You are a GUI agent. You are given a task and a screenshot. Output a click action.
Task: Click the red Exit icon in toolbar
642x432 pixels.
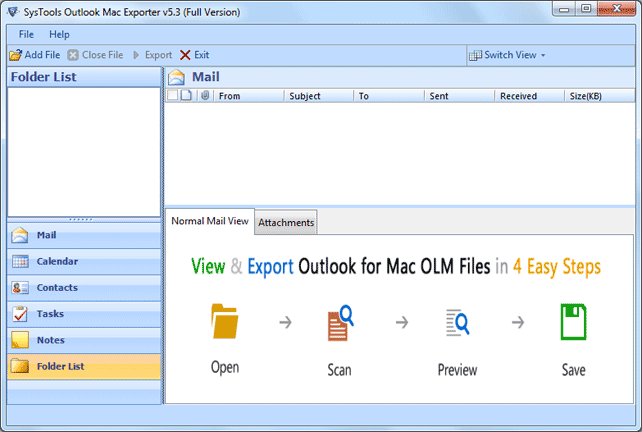185,55
